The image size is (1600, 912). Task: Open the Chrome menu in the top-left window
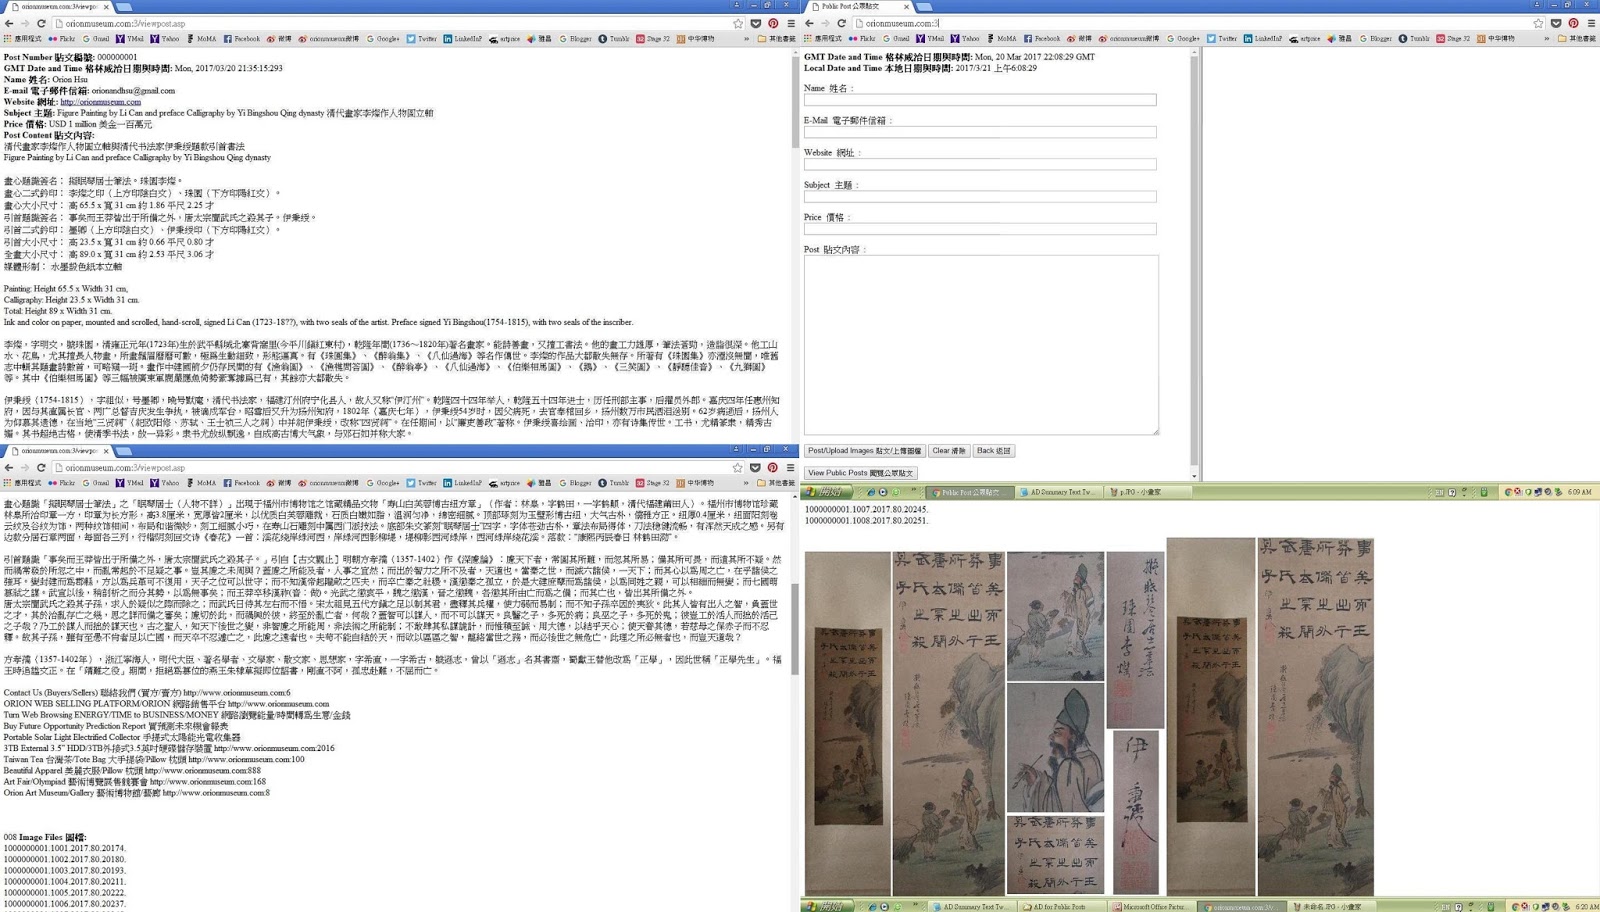[x=790, y=23]
